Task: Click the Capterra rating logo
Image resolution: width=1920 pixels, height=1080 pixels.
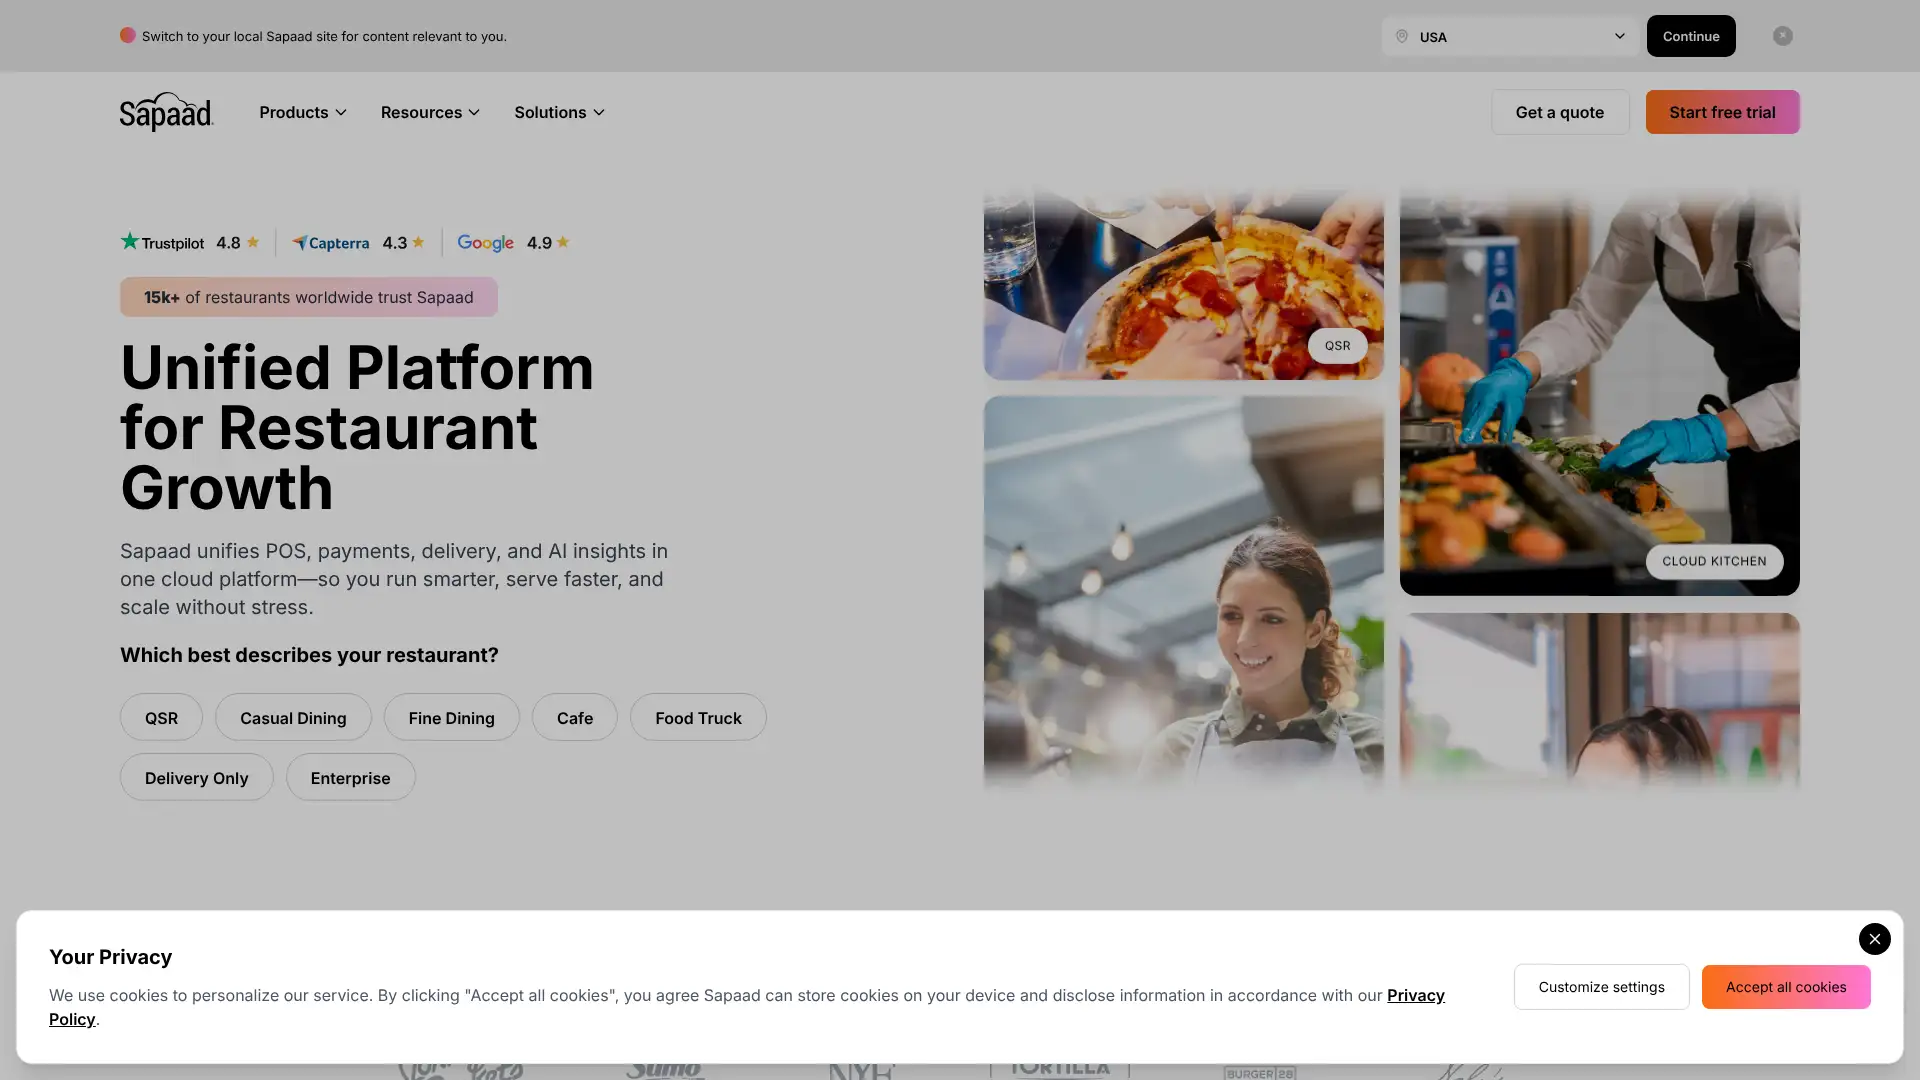Action: pos(330,243)
